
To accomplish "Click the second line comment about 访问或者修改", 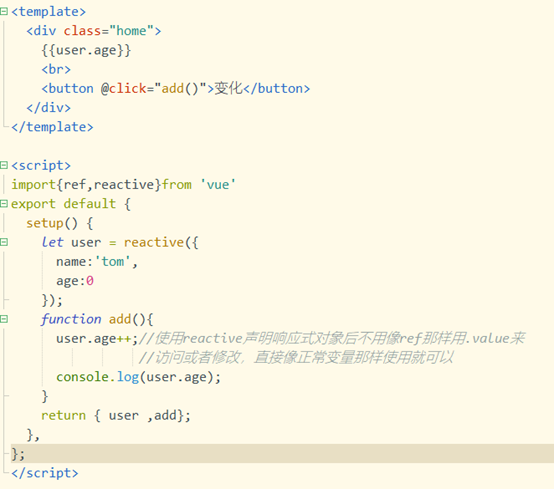I will pyautogui.click(x=296, y=358).
